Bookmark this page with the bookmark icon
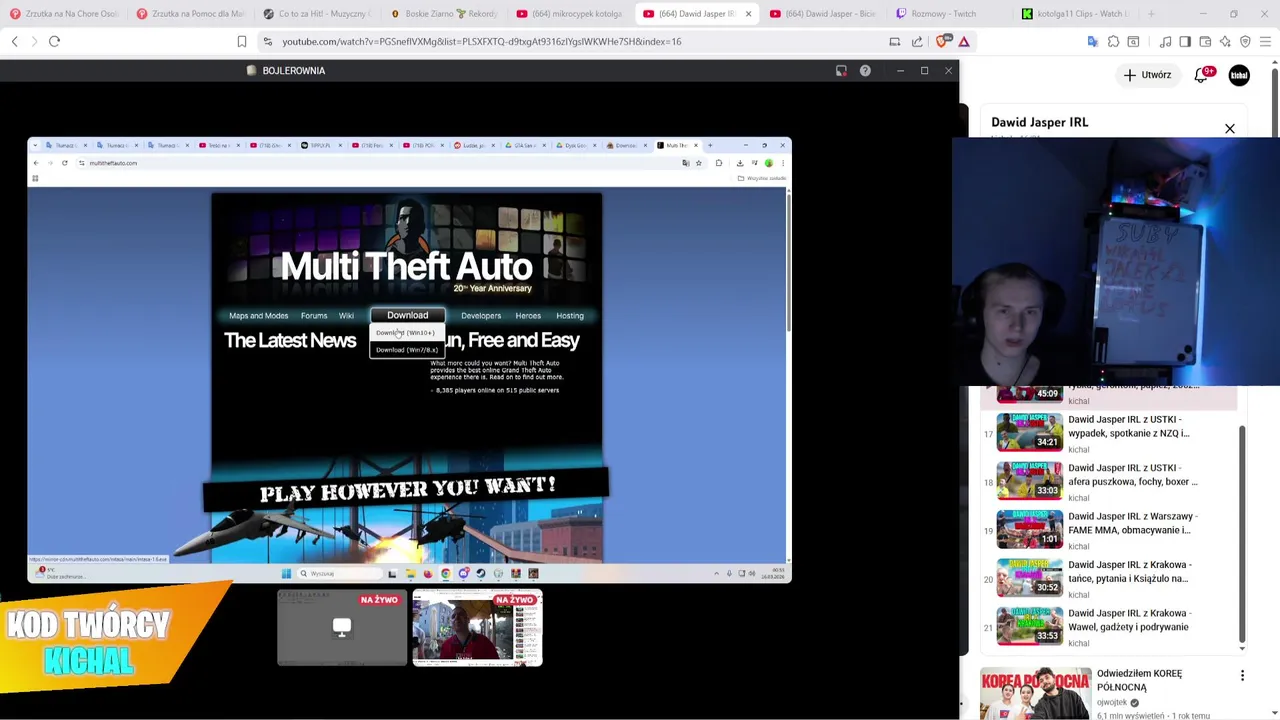Image resolution: width=1280 pixels, height=720 pixels. coord(242,41)
